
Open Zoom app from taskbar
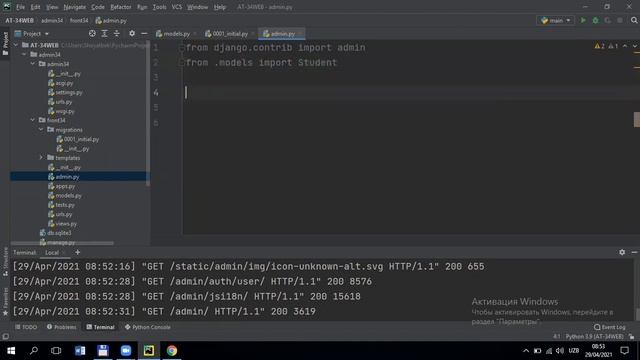tap(126, 351)
